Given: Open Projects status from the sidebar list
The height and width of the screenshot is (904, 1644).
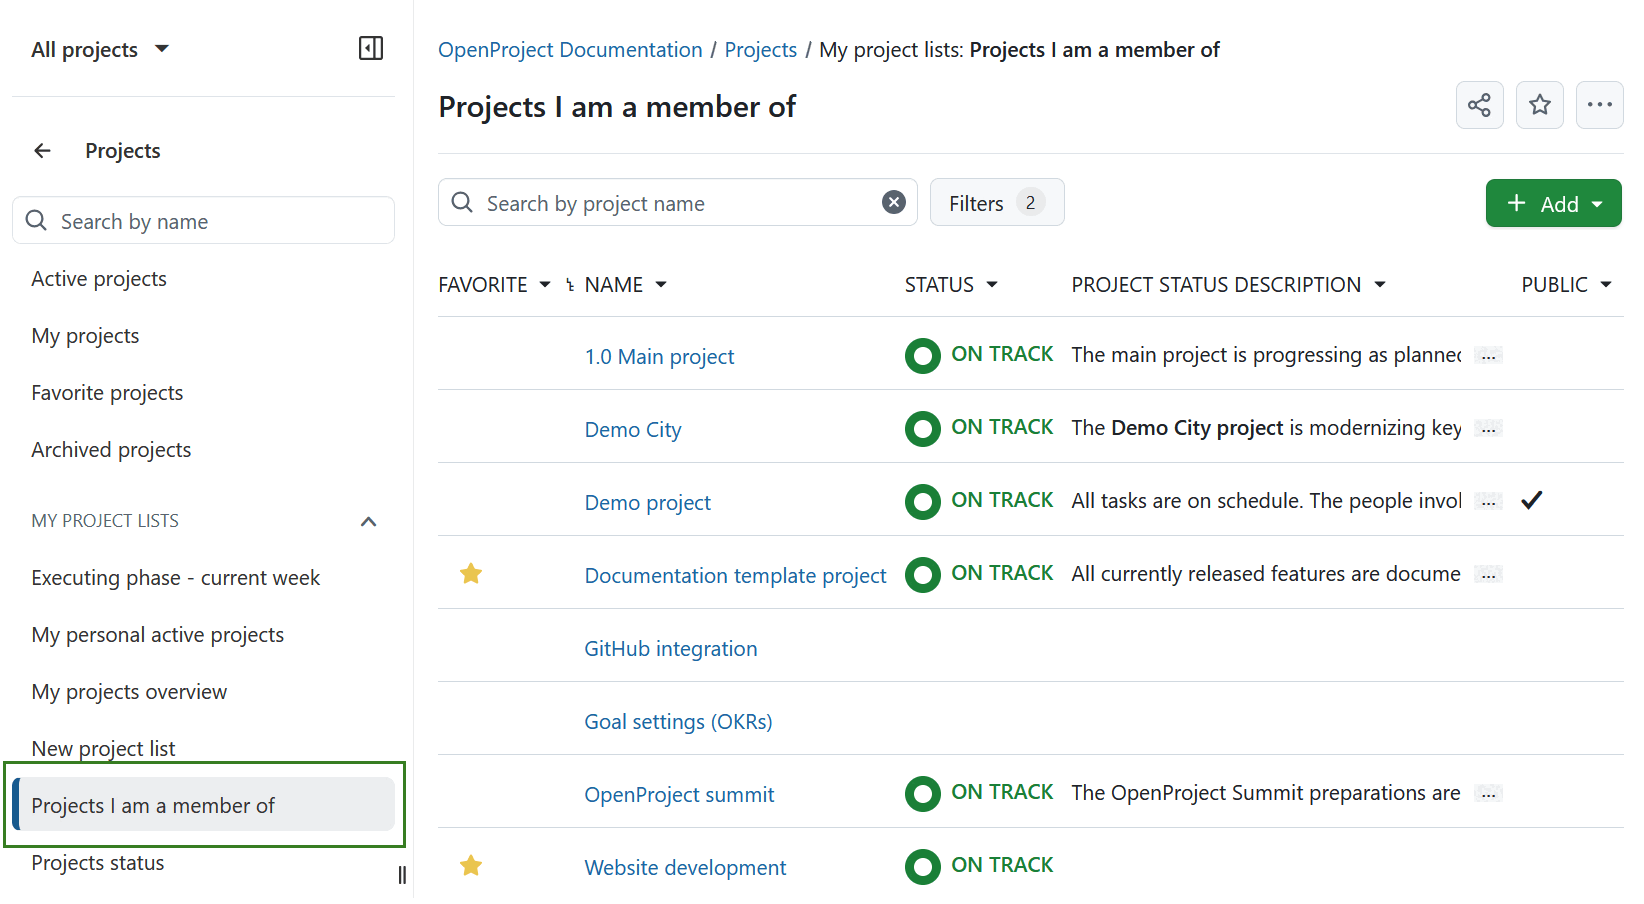Looking at the screenshot, I should (x=98, y=862).
